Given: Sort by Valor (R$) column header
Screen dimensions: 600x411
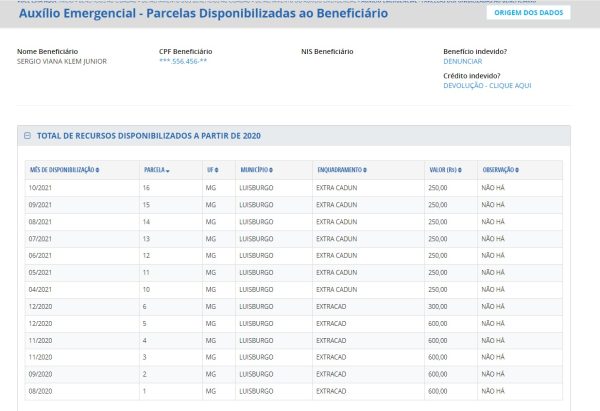Looking at the screenshot, I should (x=444, y=170).
